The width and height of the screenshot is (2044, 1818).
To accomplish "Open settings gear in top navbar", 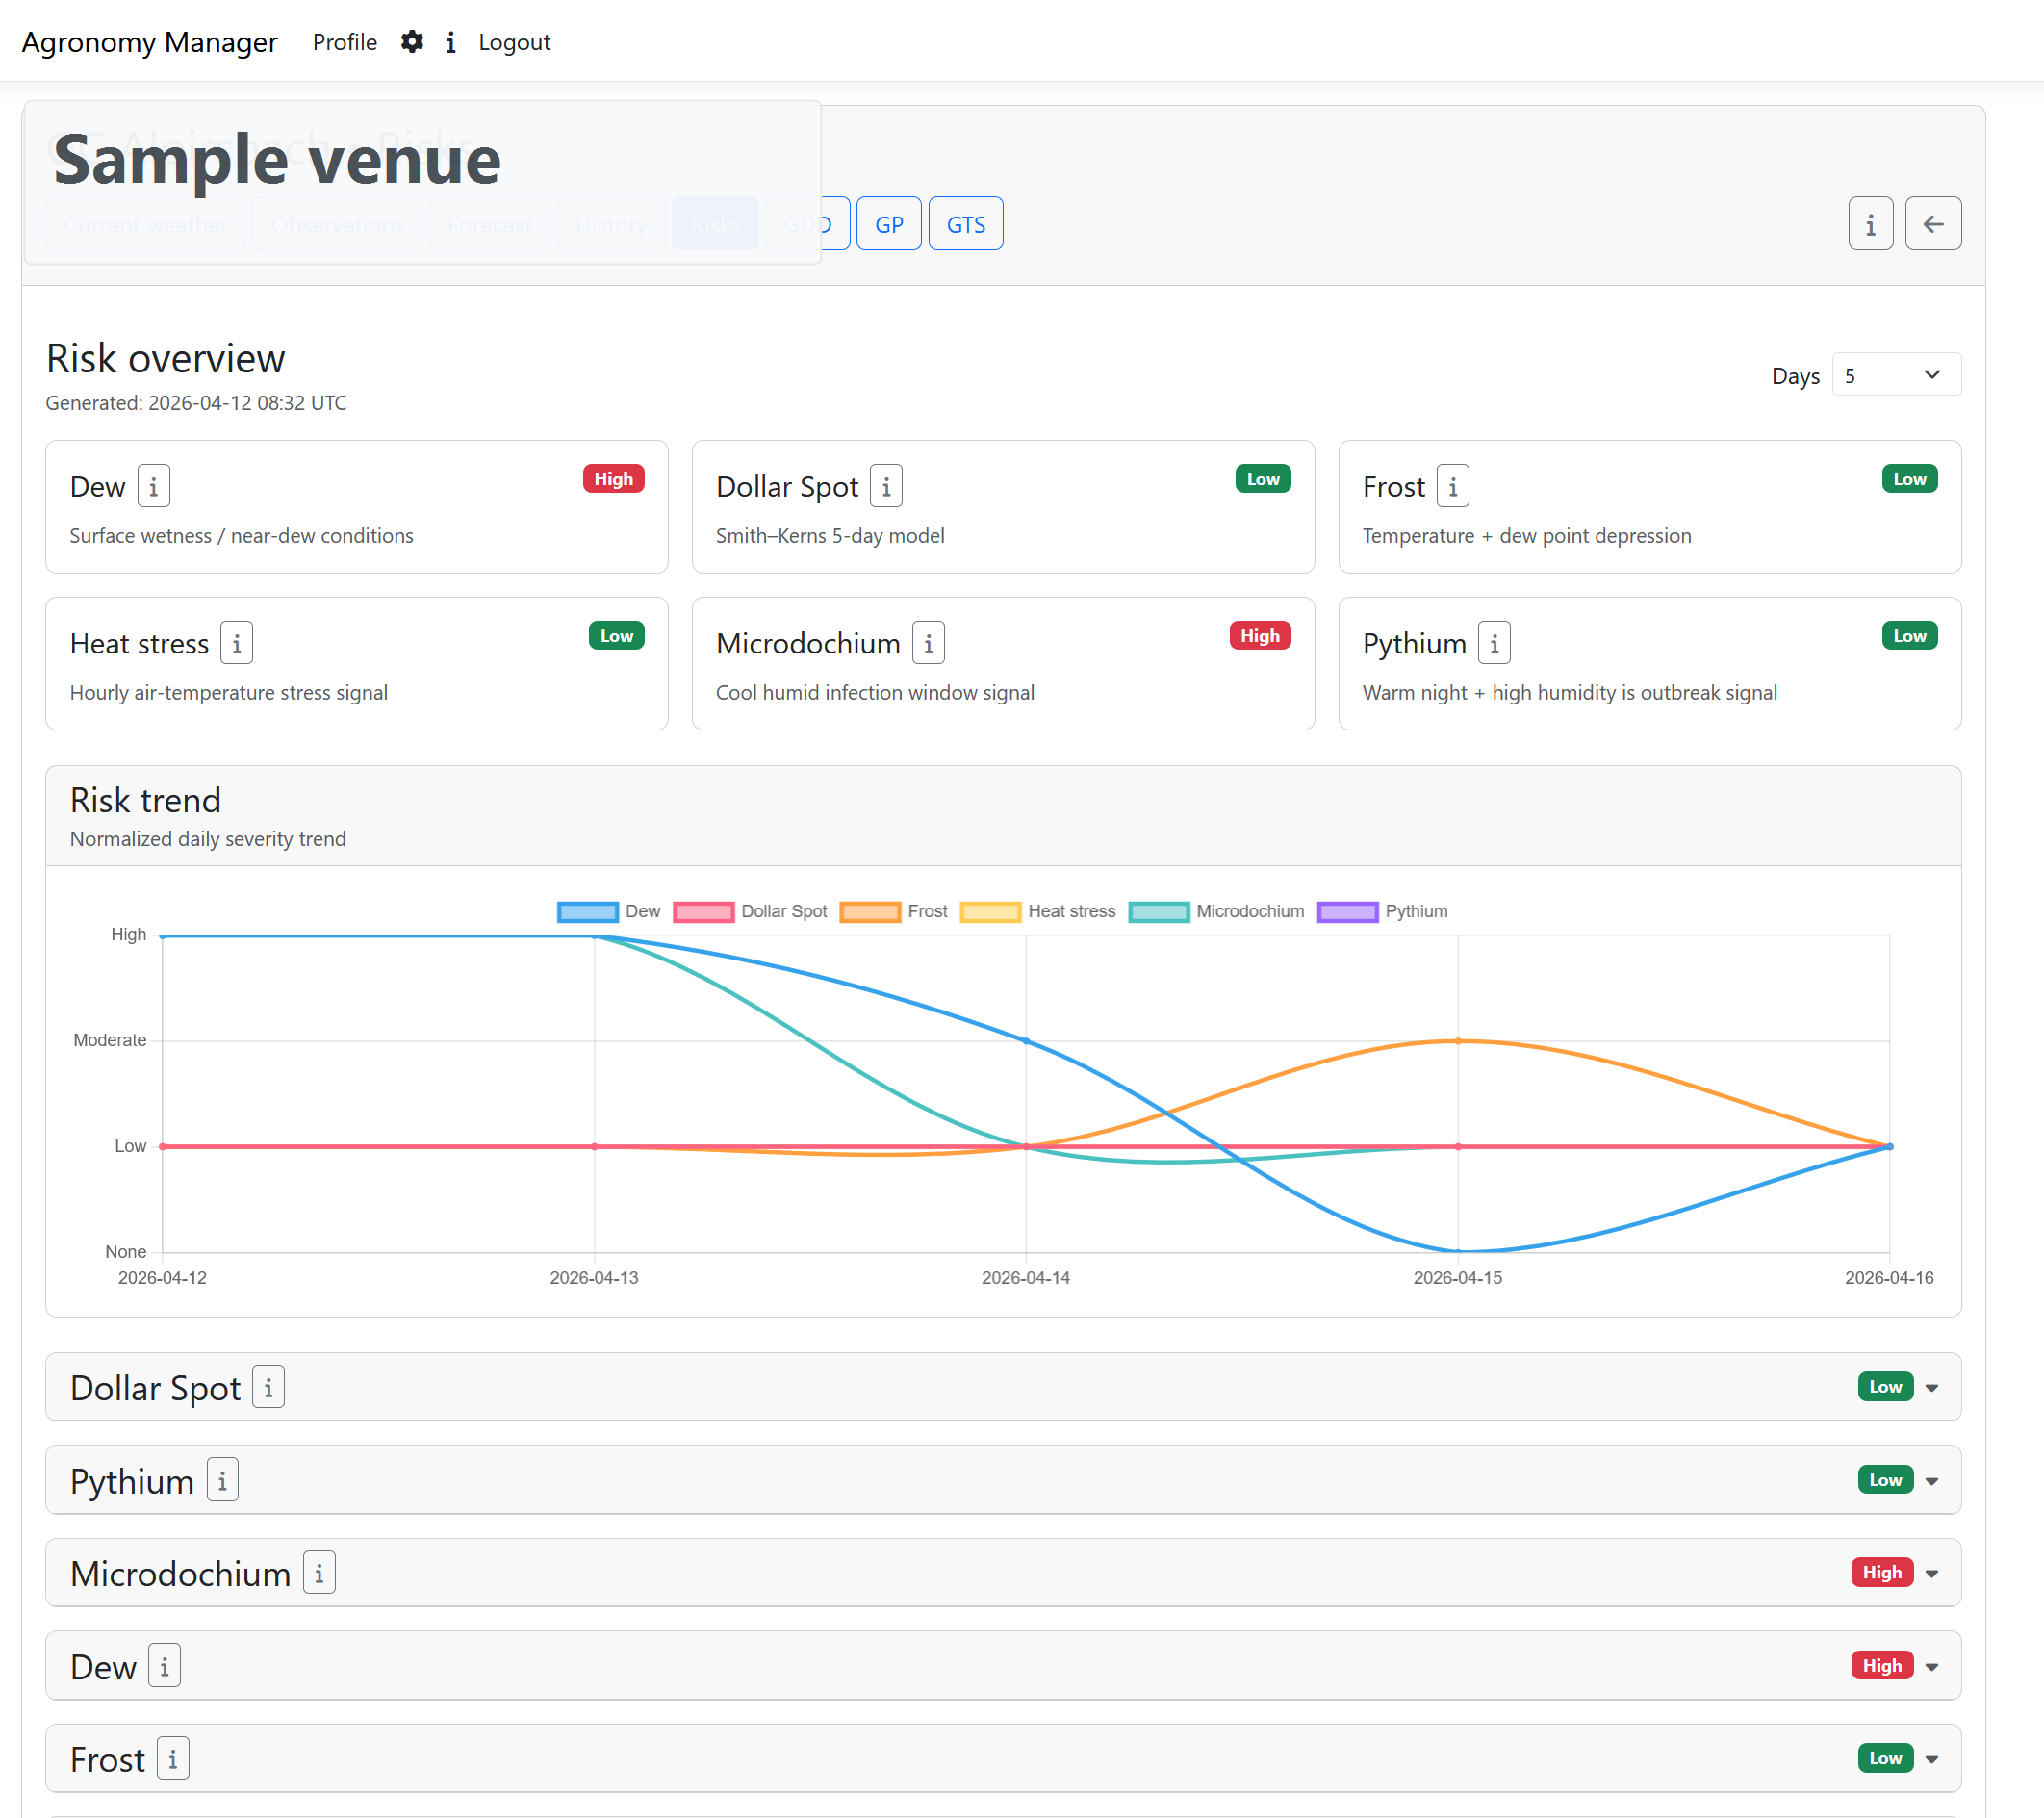I will point(412,42).
